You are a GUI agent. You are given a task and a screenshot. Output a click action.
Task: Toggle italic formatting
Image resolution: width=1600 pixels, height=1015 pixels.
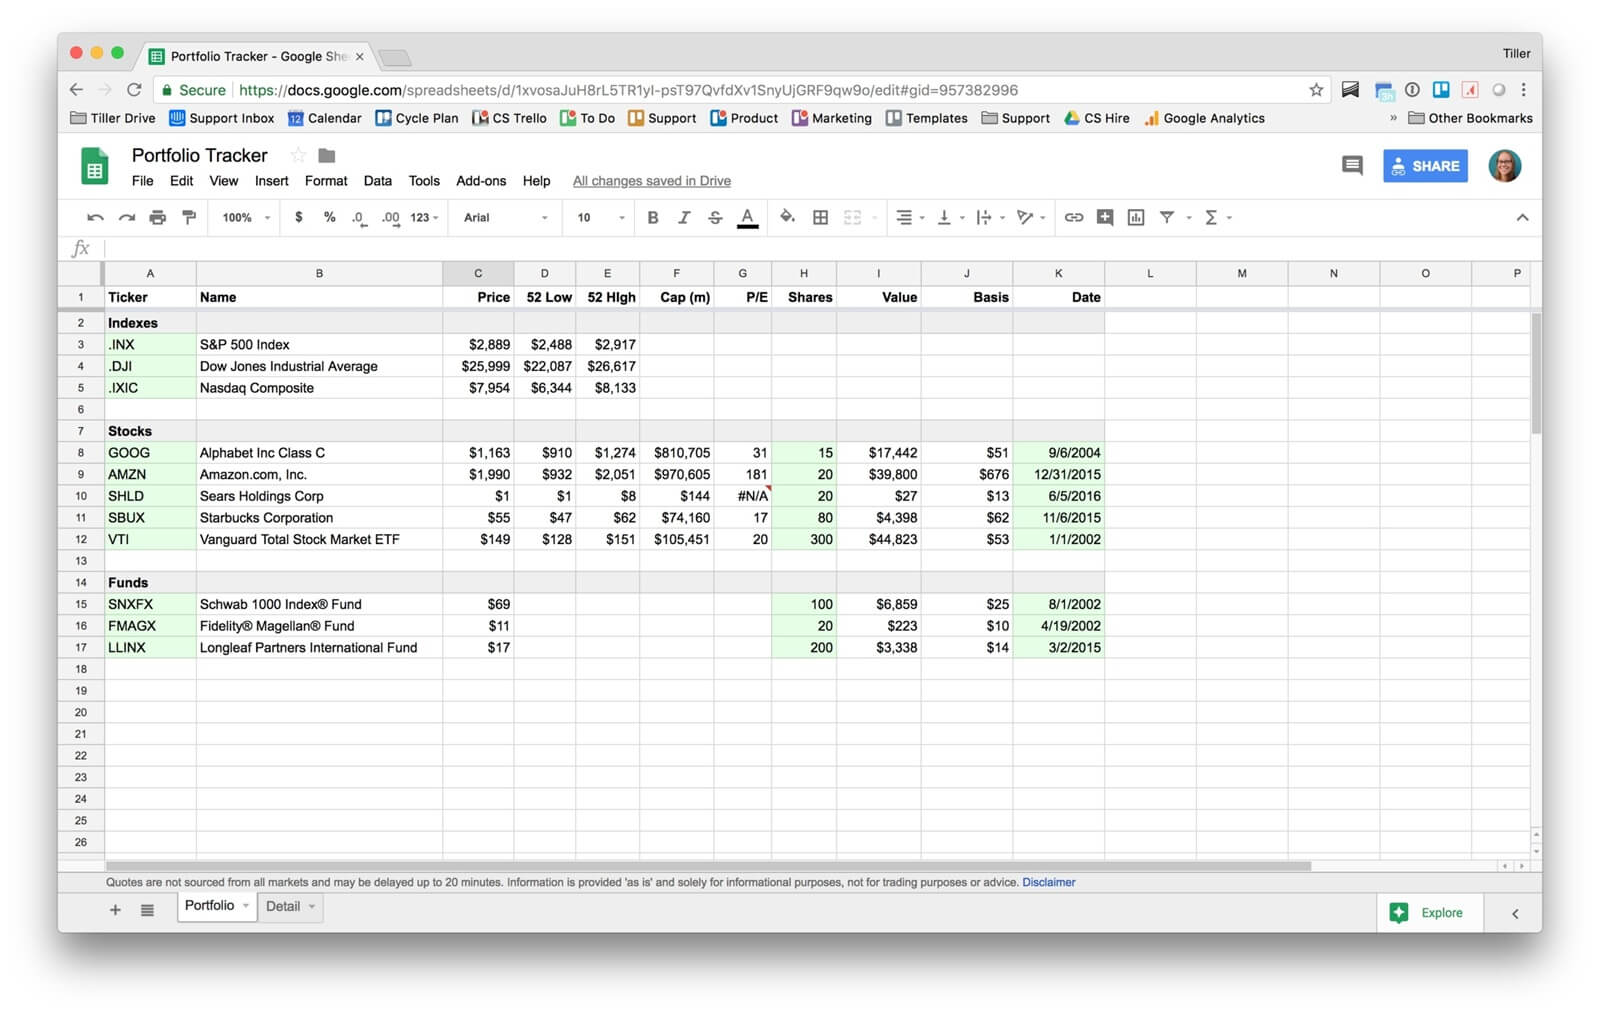684,217
